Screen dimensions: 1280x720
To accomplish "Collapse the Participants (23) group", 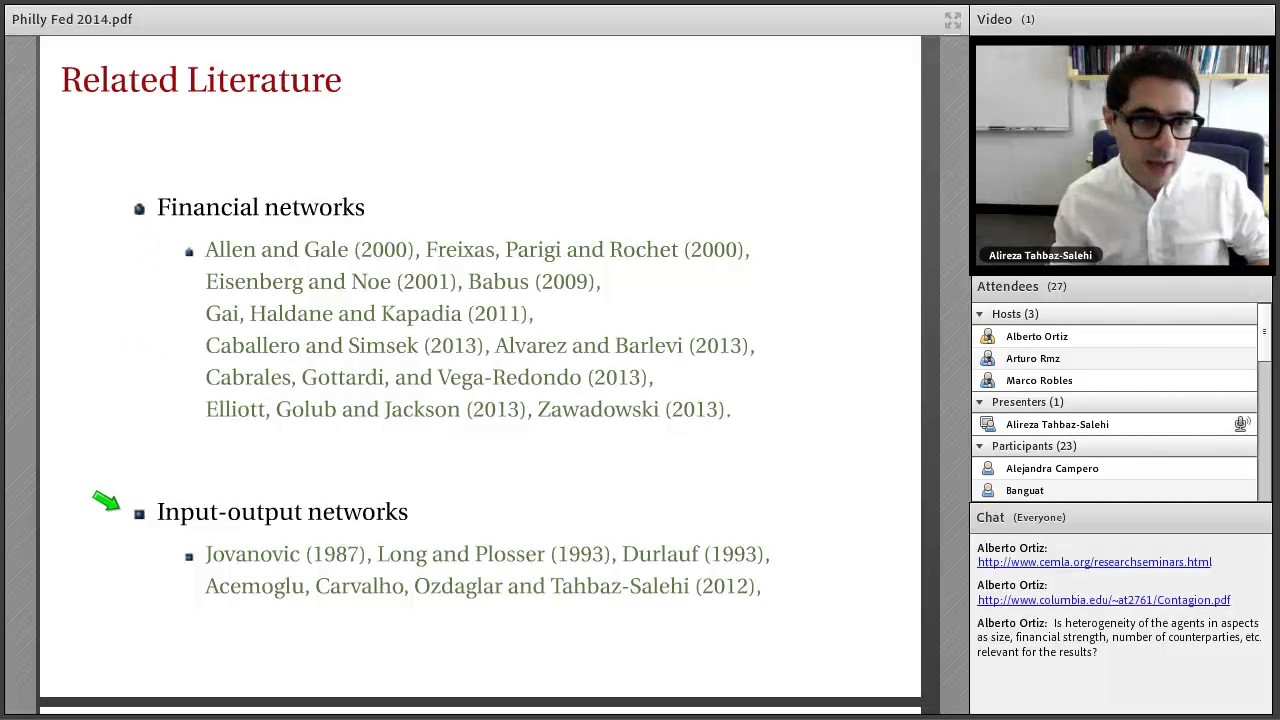I will tap(980, 447).
